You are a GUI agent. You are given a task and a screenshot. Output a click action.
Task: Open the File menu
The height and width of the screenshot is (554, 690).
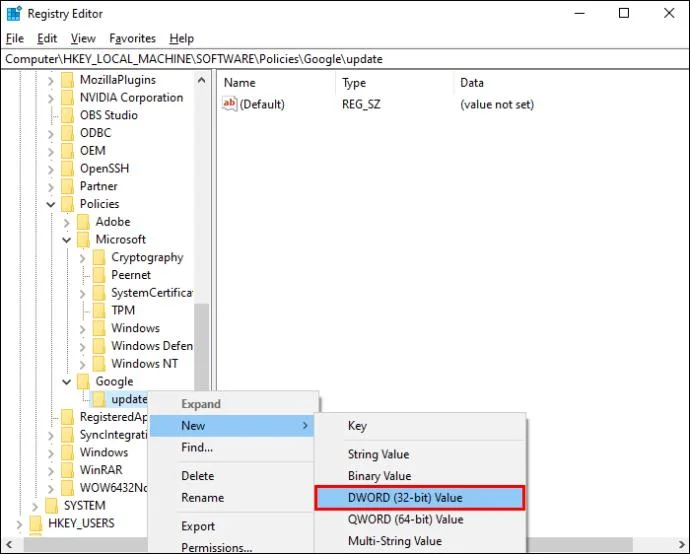click(15, 39)
